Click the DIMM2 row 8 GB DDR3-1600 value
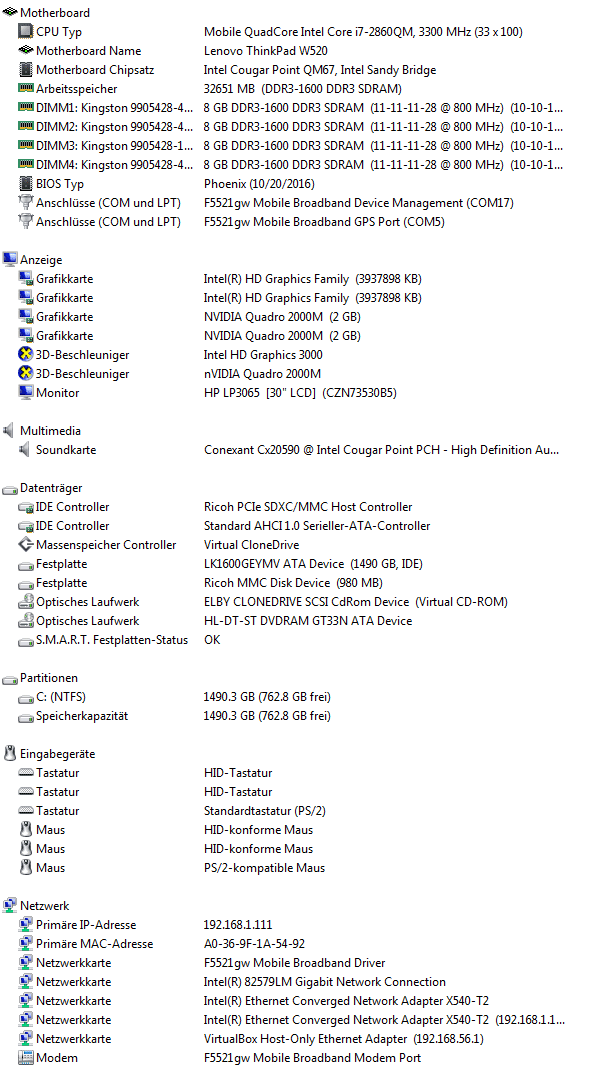This screenshot has height=1081, width=614. point(383,127)
